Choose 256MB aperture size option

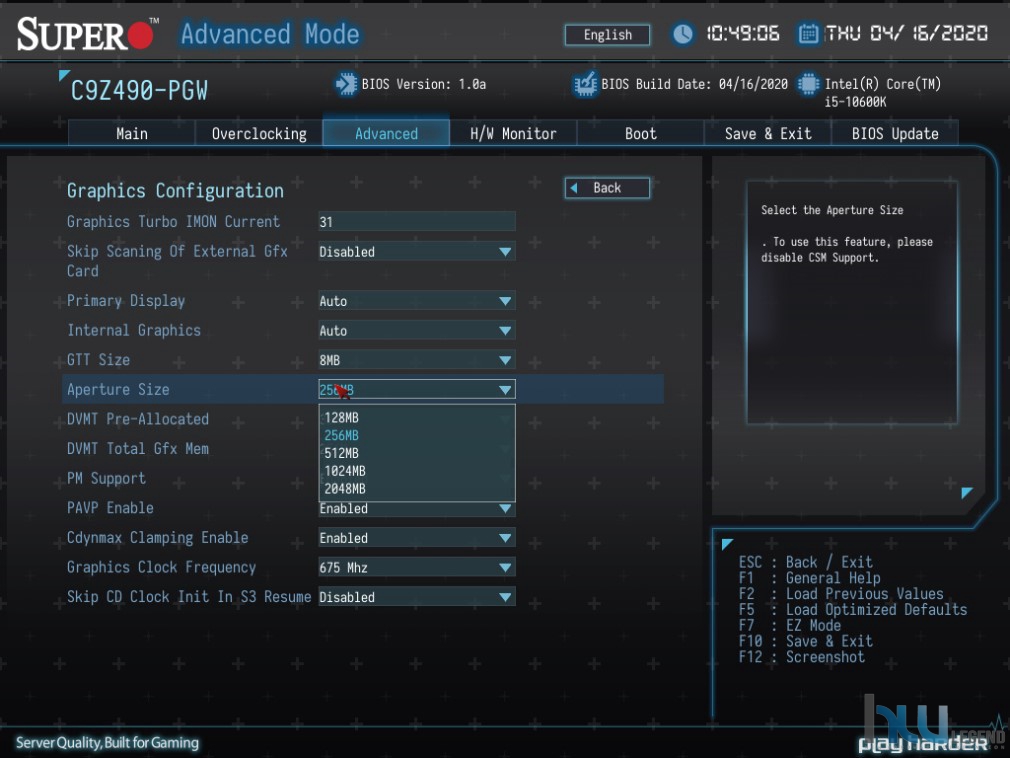coord(417,435)
